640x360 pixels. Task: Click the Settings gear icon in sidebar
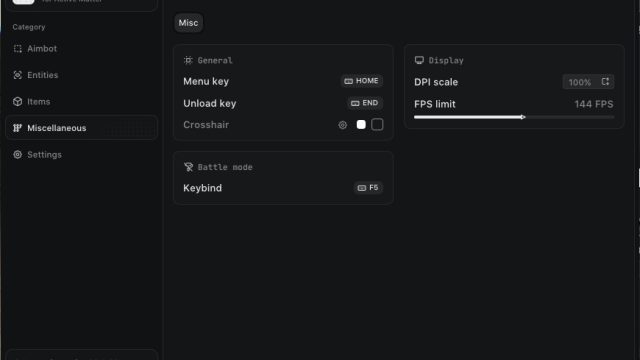pos(18,155)
